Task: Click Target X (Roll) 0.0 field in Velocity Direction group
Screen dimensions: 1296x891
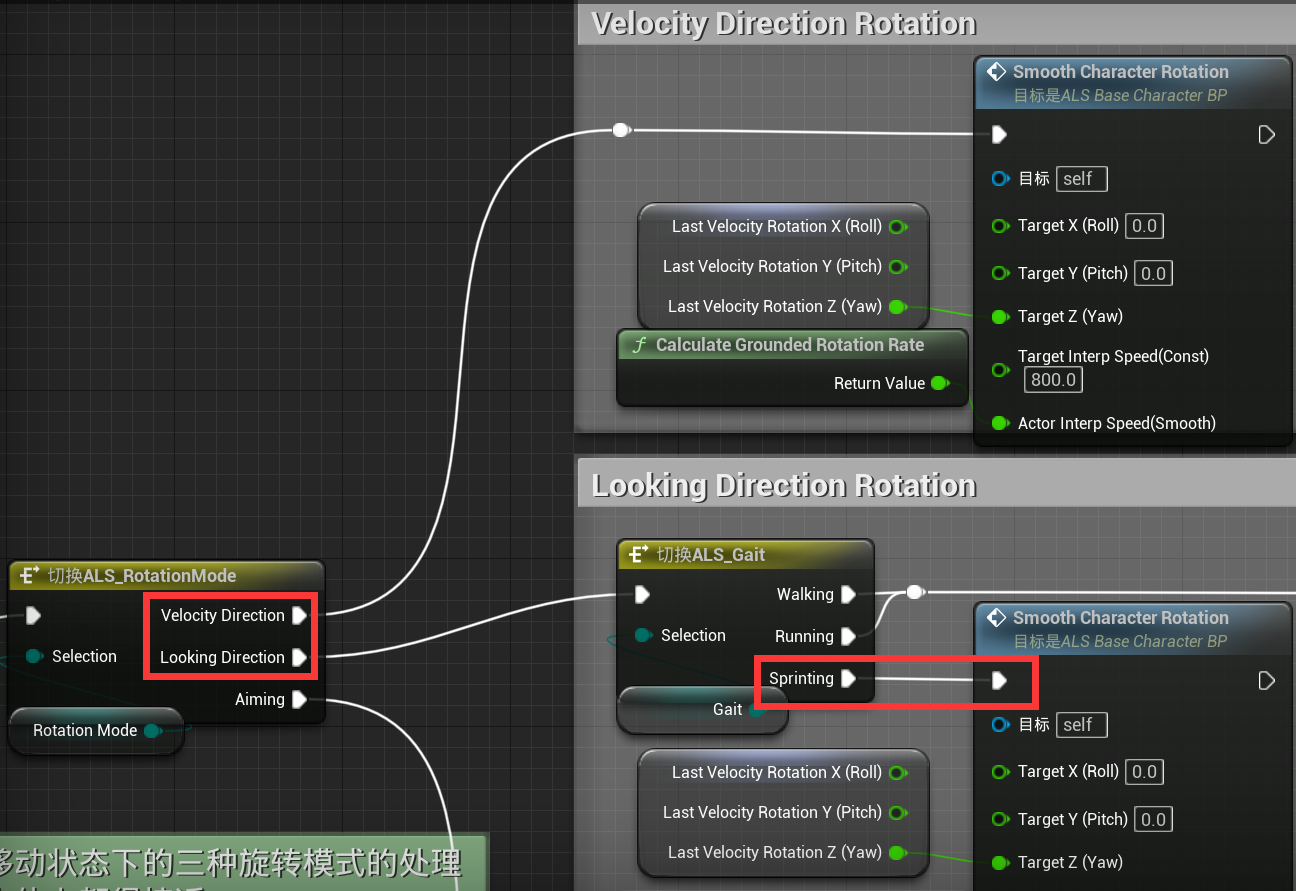Action: click(x=1145, y=226)
